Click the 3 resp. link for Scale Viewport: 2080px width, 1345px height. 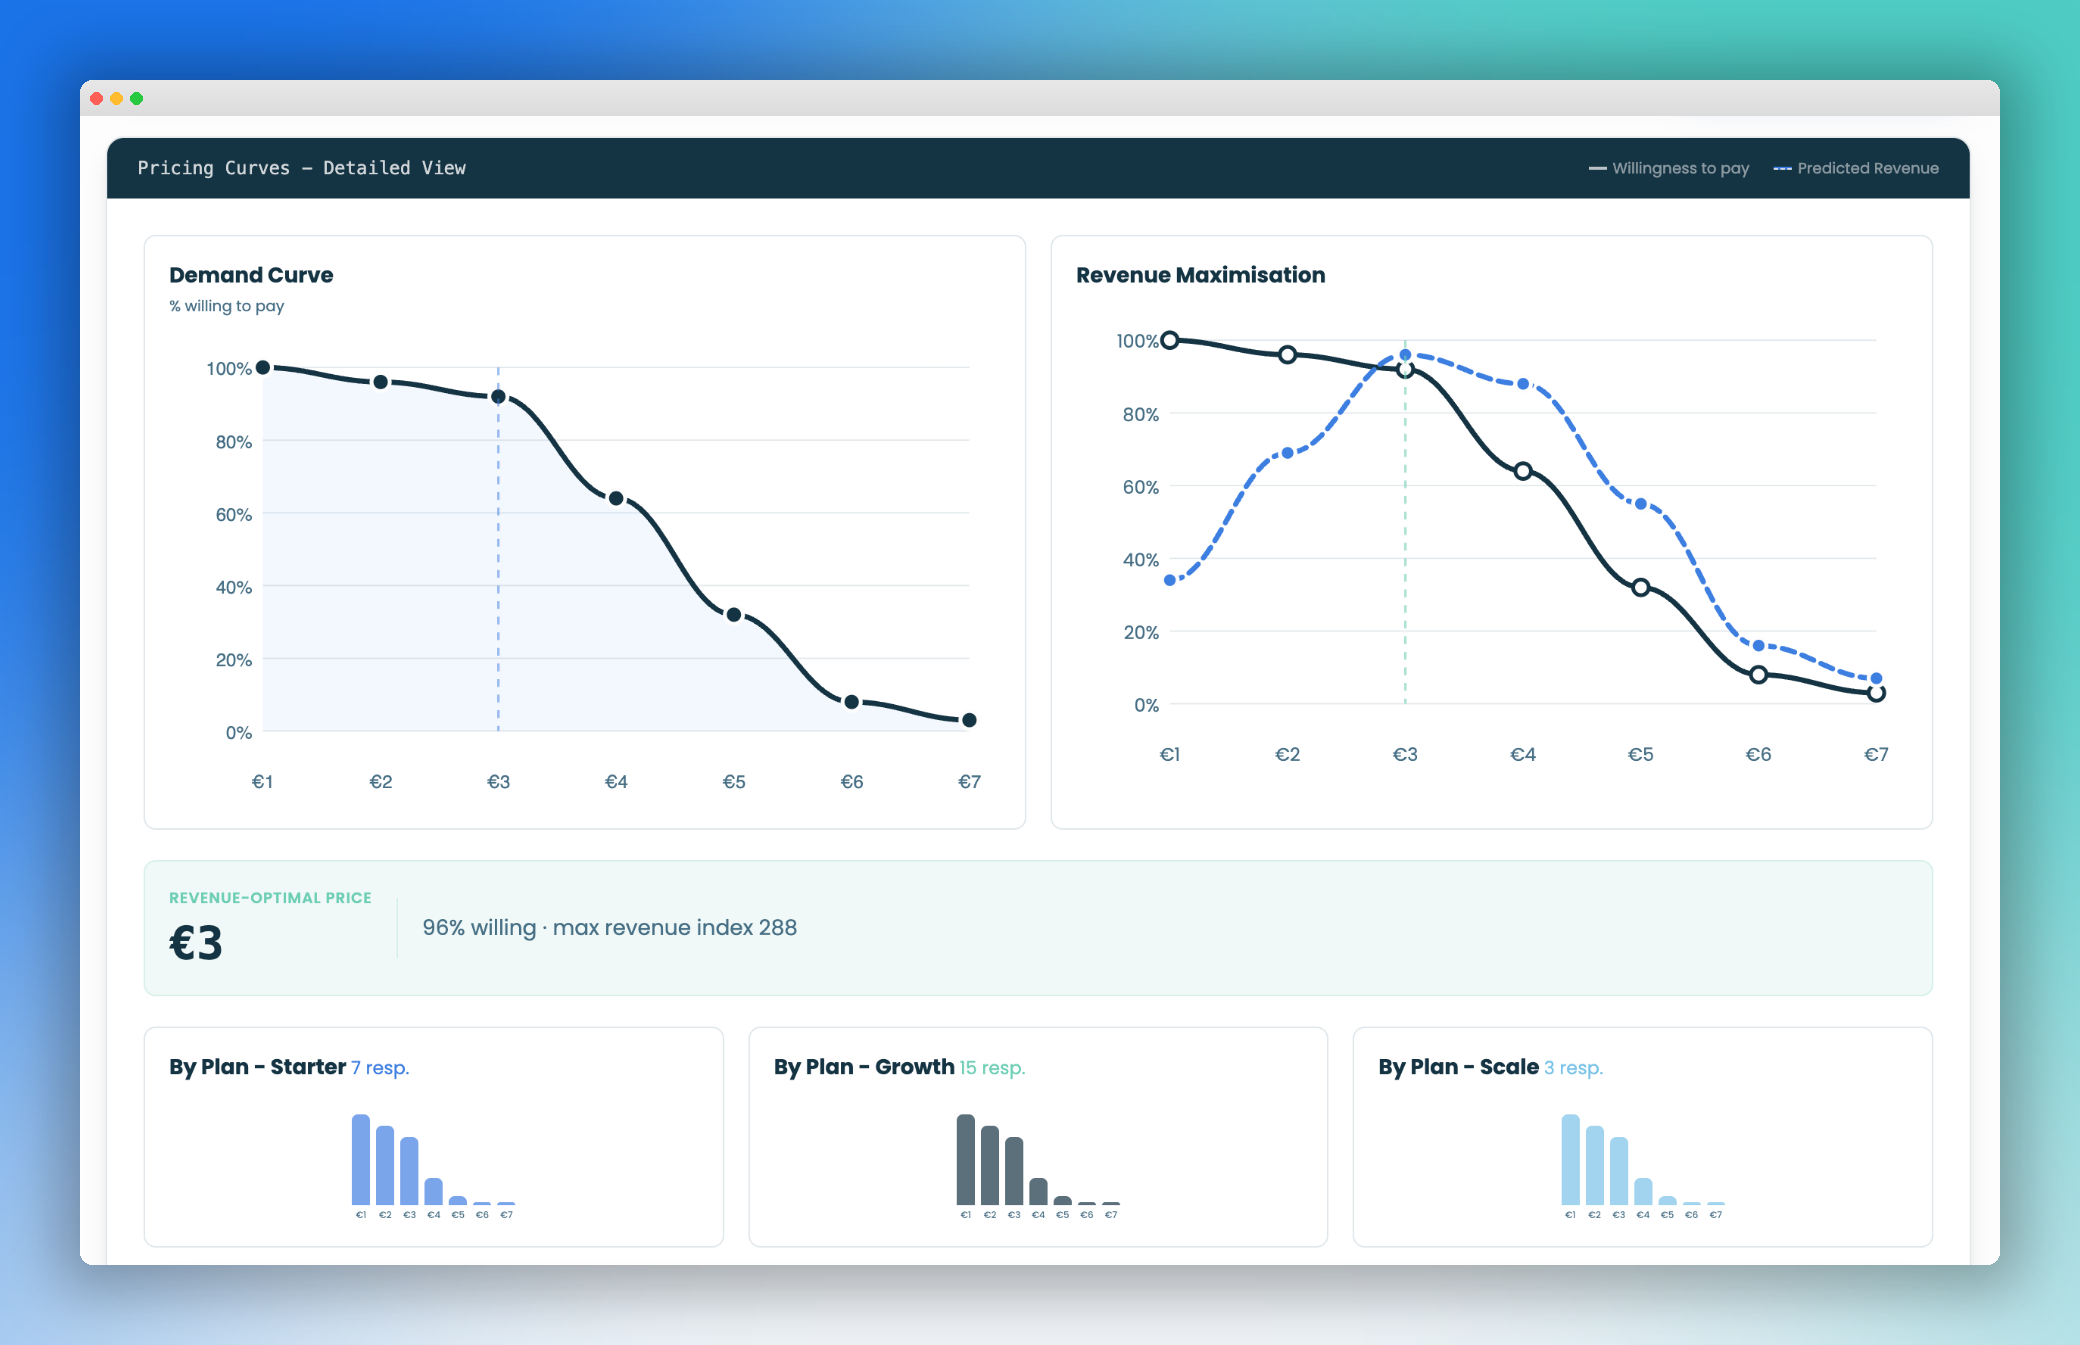1572,1068
